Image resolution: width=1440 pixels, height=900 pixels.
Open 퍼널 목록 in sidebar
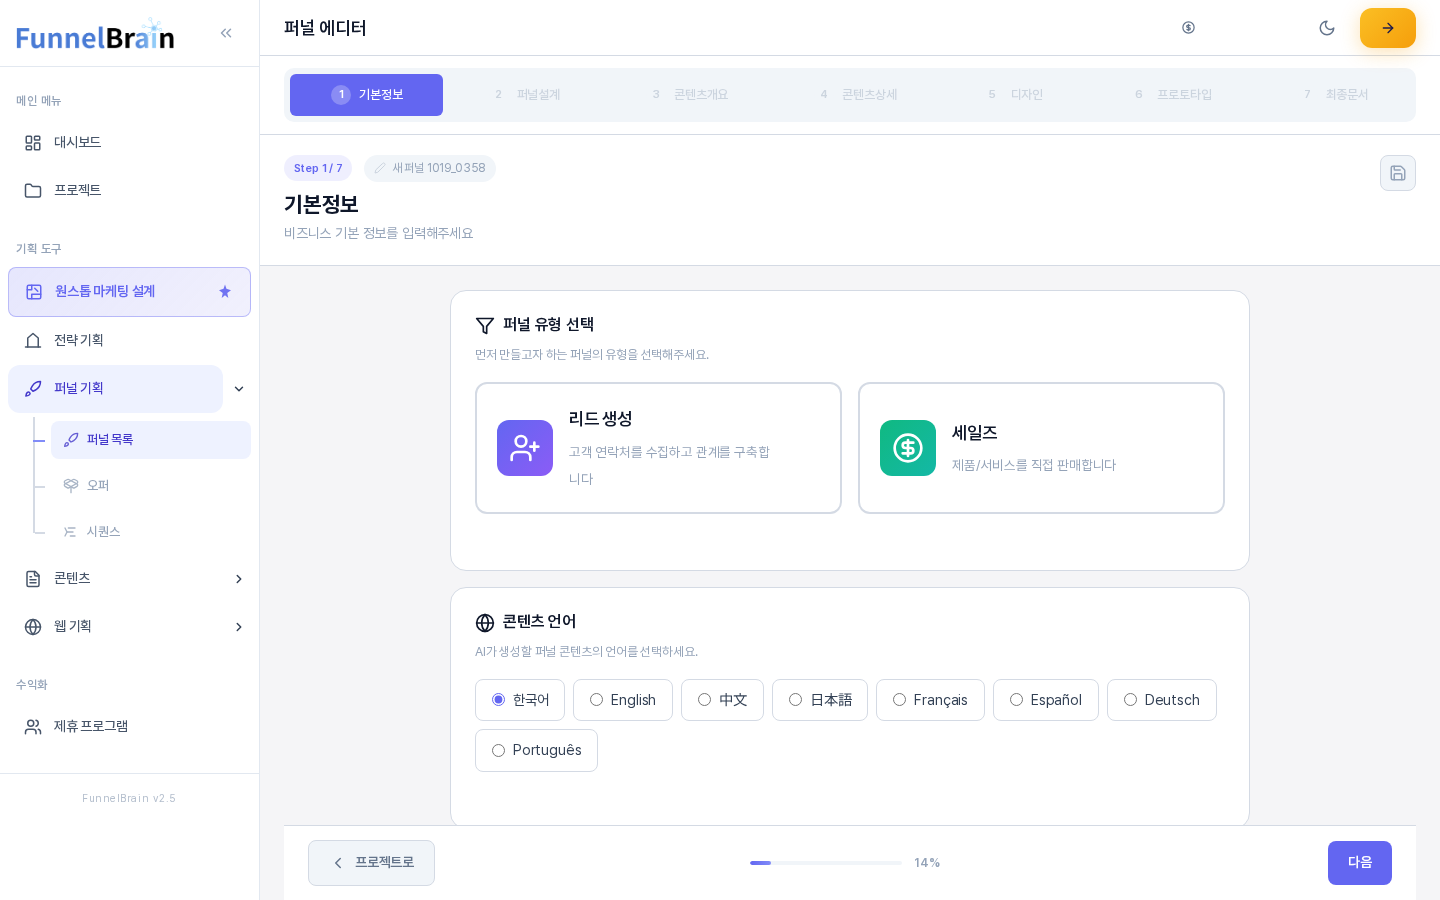151,440
